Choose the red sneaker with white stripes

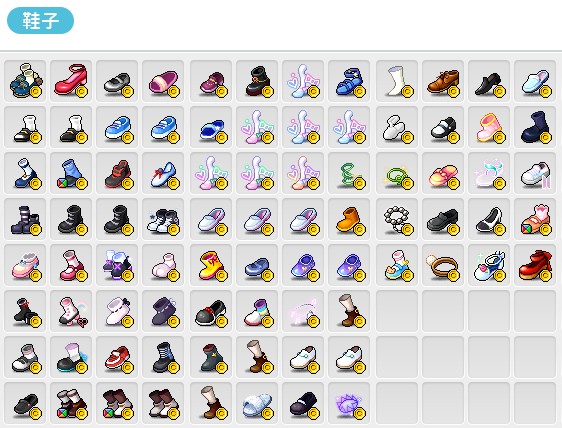point(117,357)
